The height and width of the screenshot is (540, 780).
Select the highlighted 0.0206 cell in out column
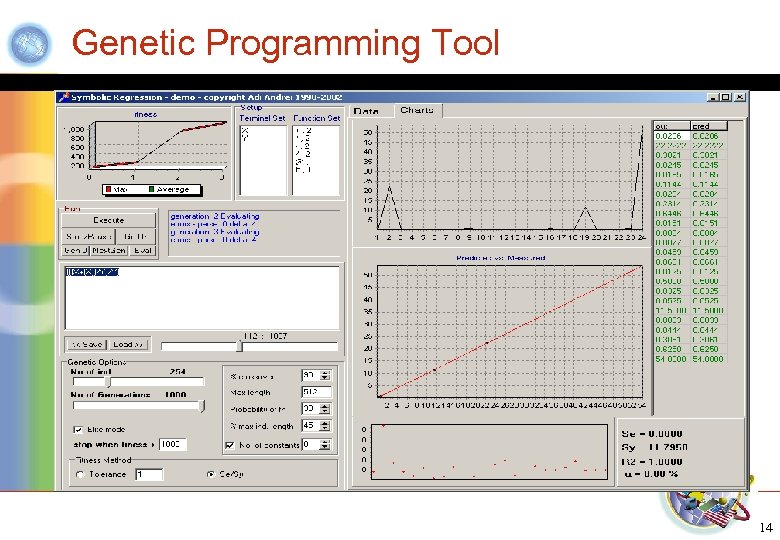click(672, 136)
